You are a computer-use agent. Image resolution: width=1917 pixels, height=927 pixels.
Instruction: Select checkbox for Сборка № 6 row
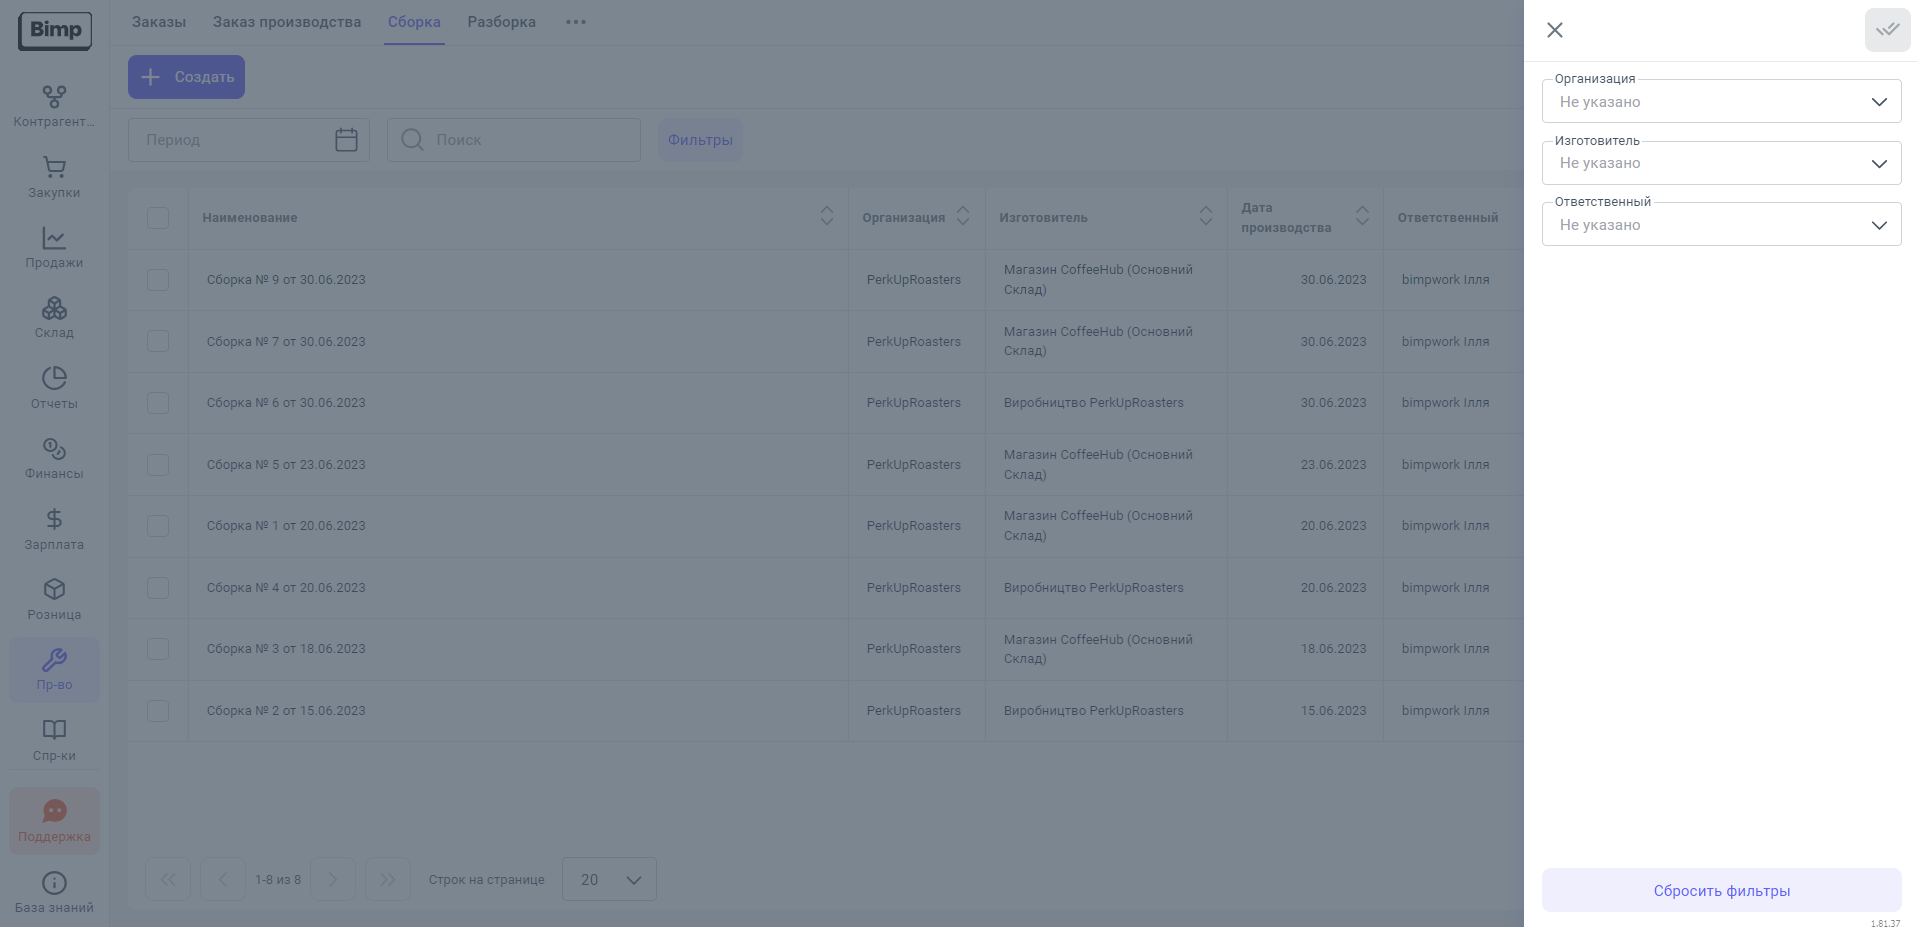158,403
